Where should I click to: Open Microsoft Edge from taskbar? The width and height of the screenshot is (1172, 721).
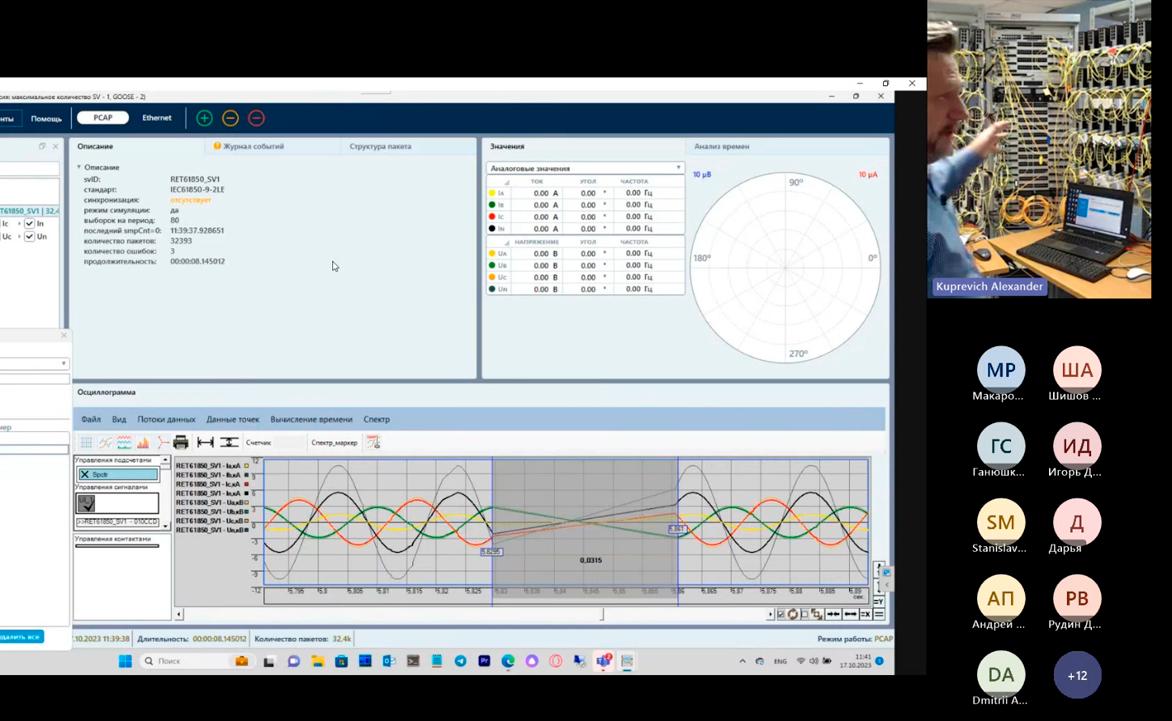508,661
